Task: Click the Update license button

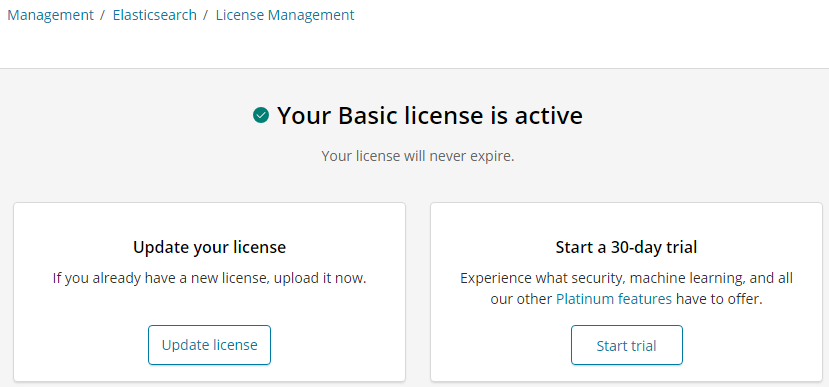Action: 209,345
